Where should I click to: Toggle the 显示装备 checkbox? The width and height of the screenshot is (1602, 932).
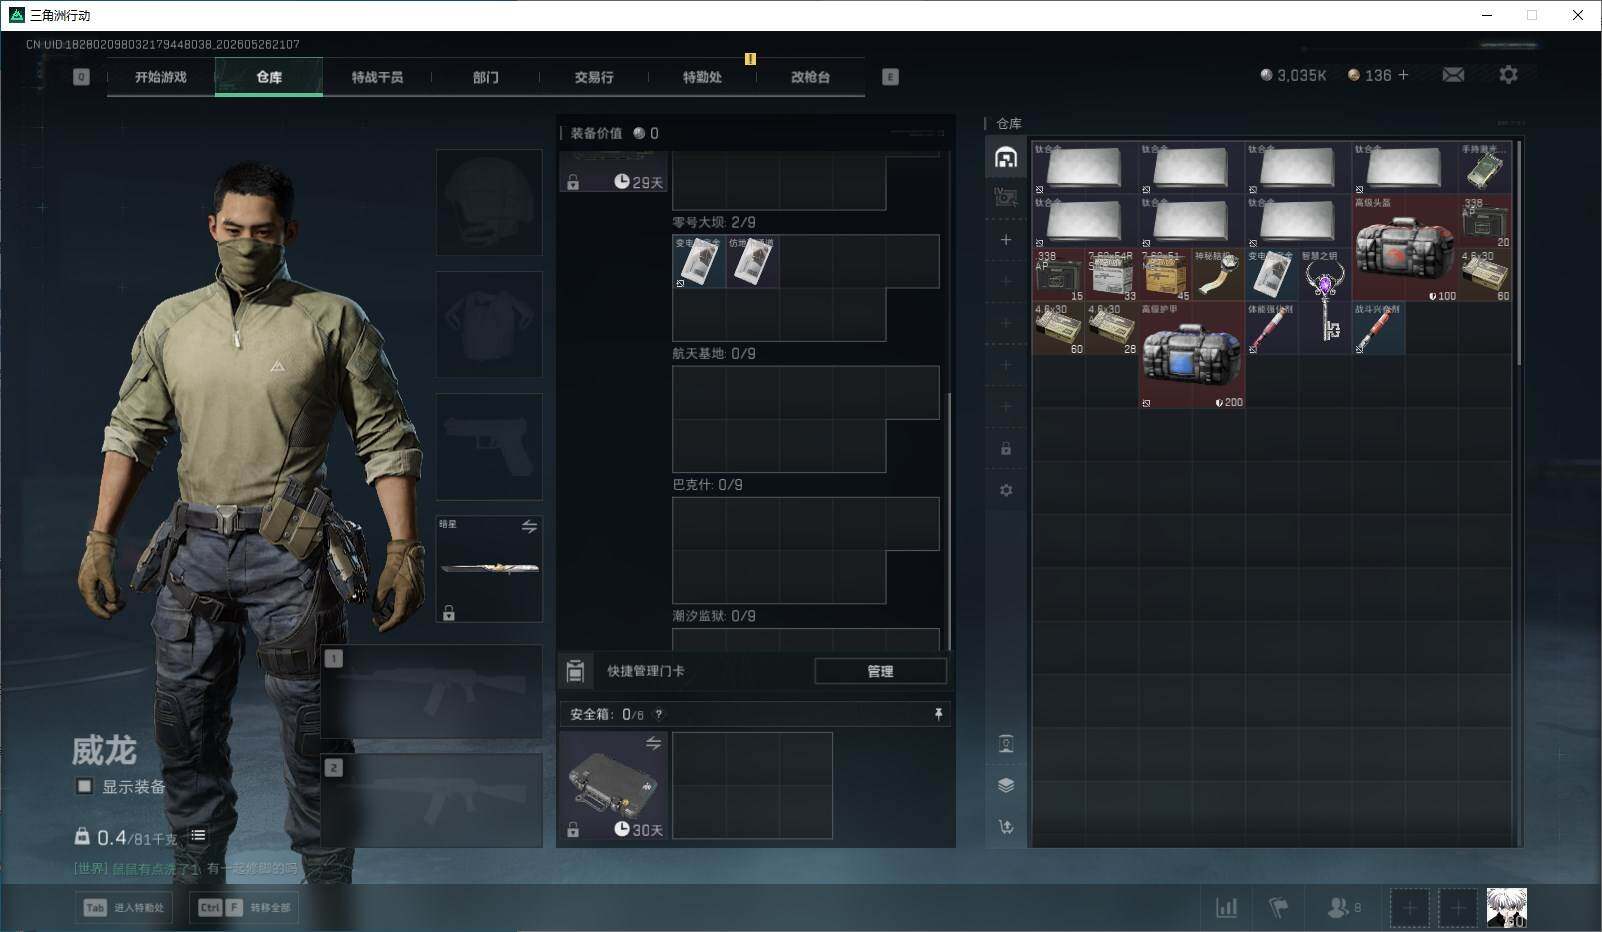pos(84,786)
